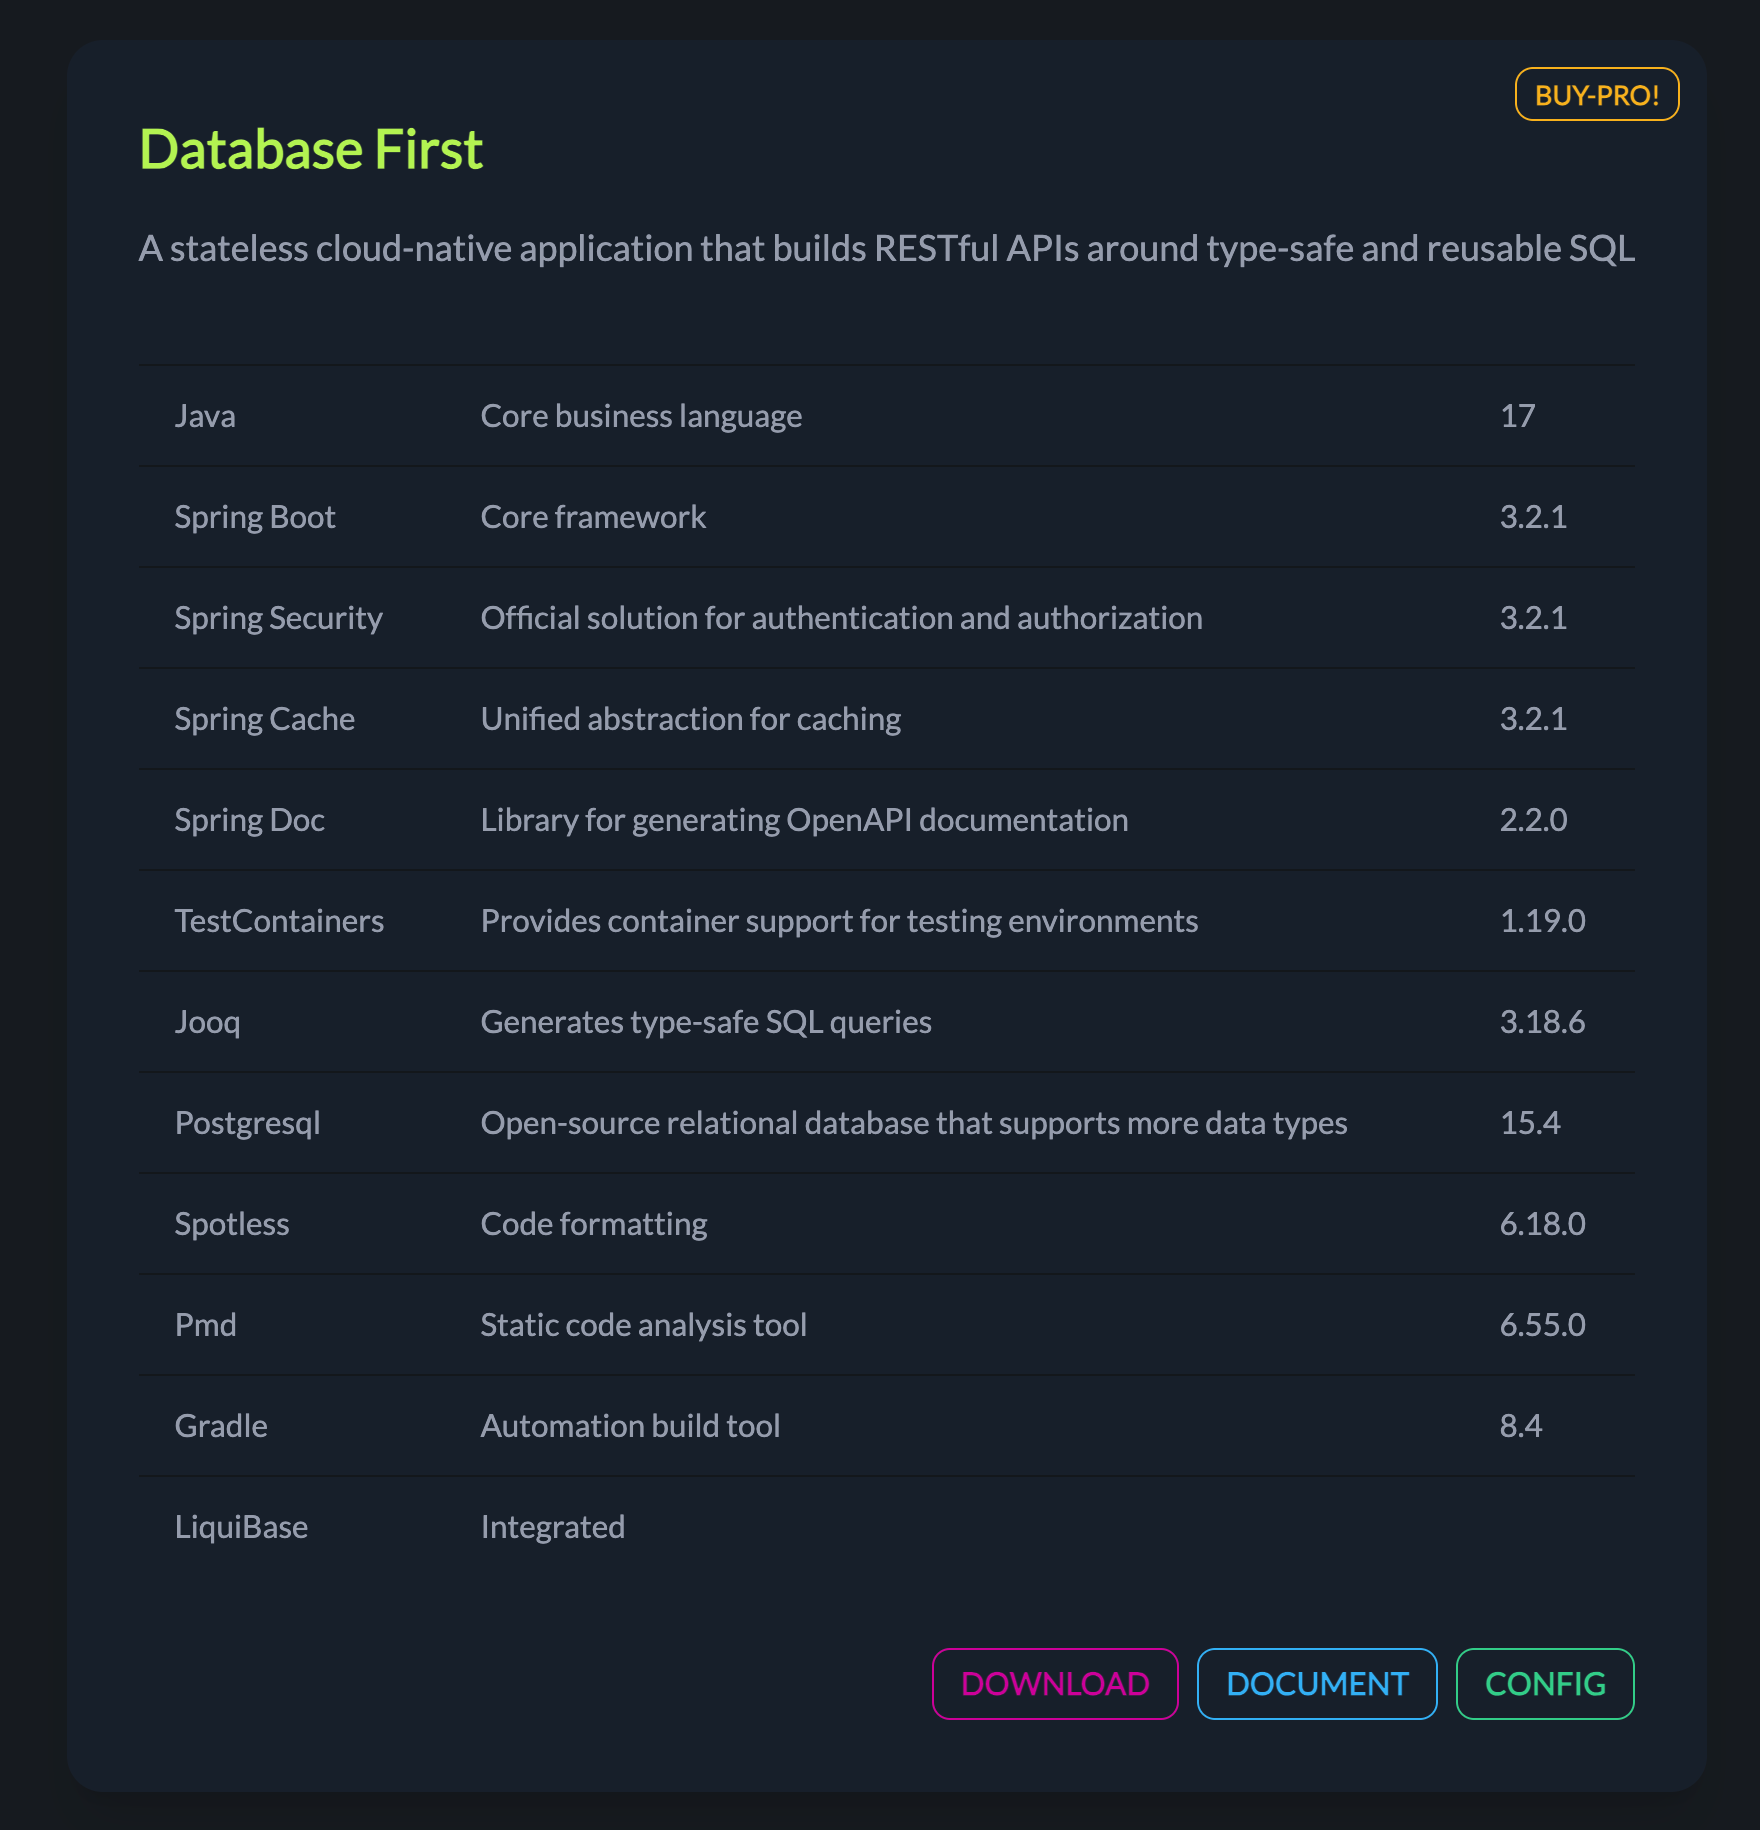This screenshot has width=1760, height=1830.
Task: Open the DOCUMENT link button
Action: point(1317,1684)
